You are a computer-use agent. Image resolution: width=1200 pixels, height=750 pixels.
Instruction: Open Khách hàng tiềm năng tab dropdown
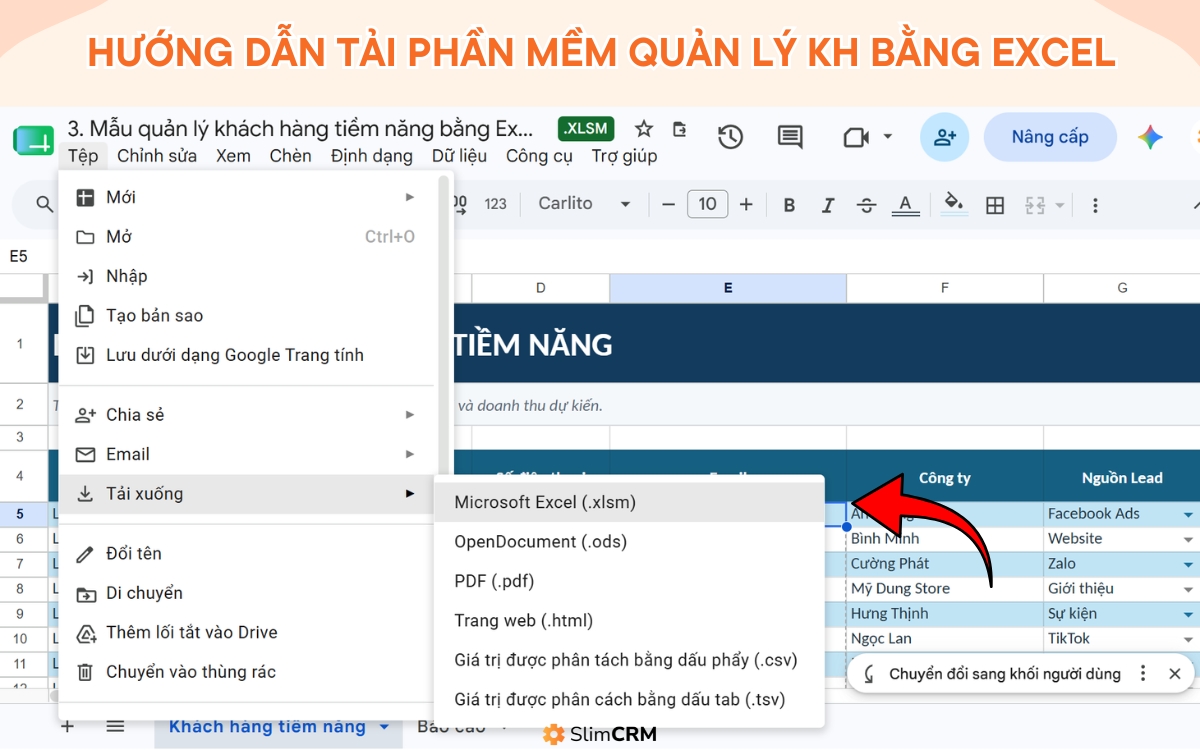pyautogui.click(x=384, y=727)
